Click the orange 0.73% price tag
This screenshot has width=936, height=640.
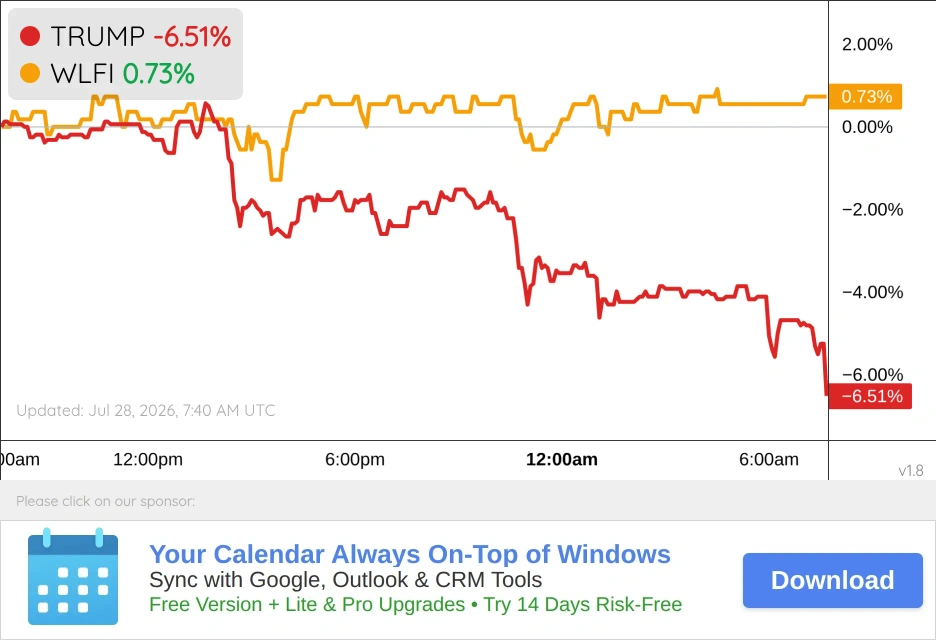(x=866, y=96)
